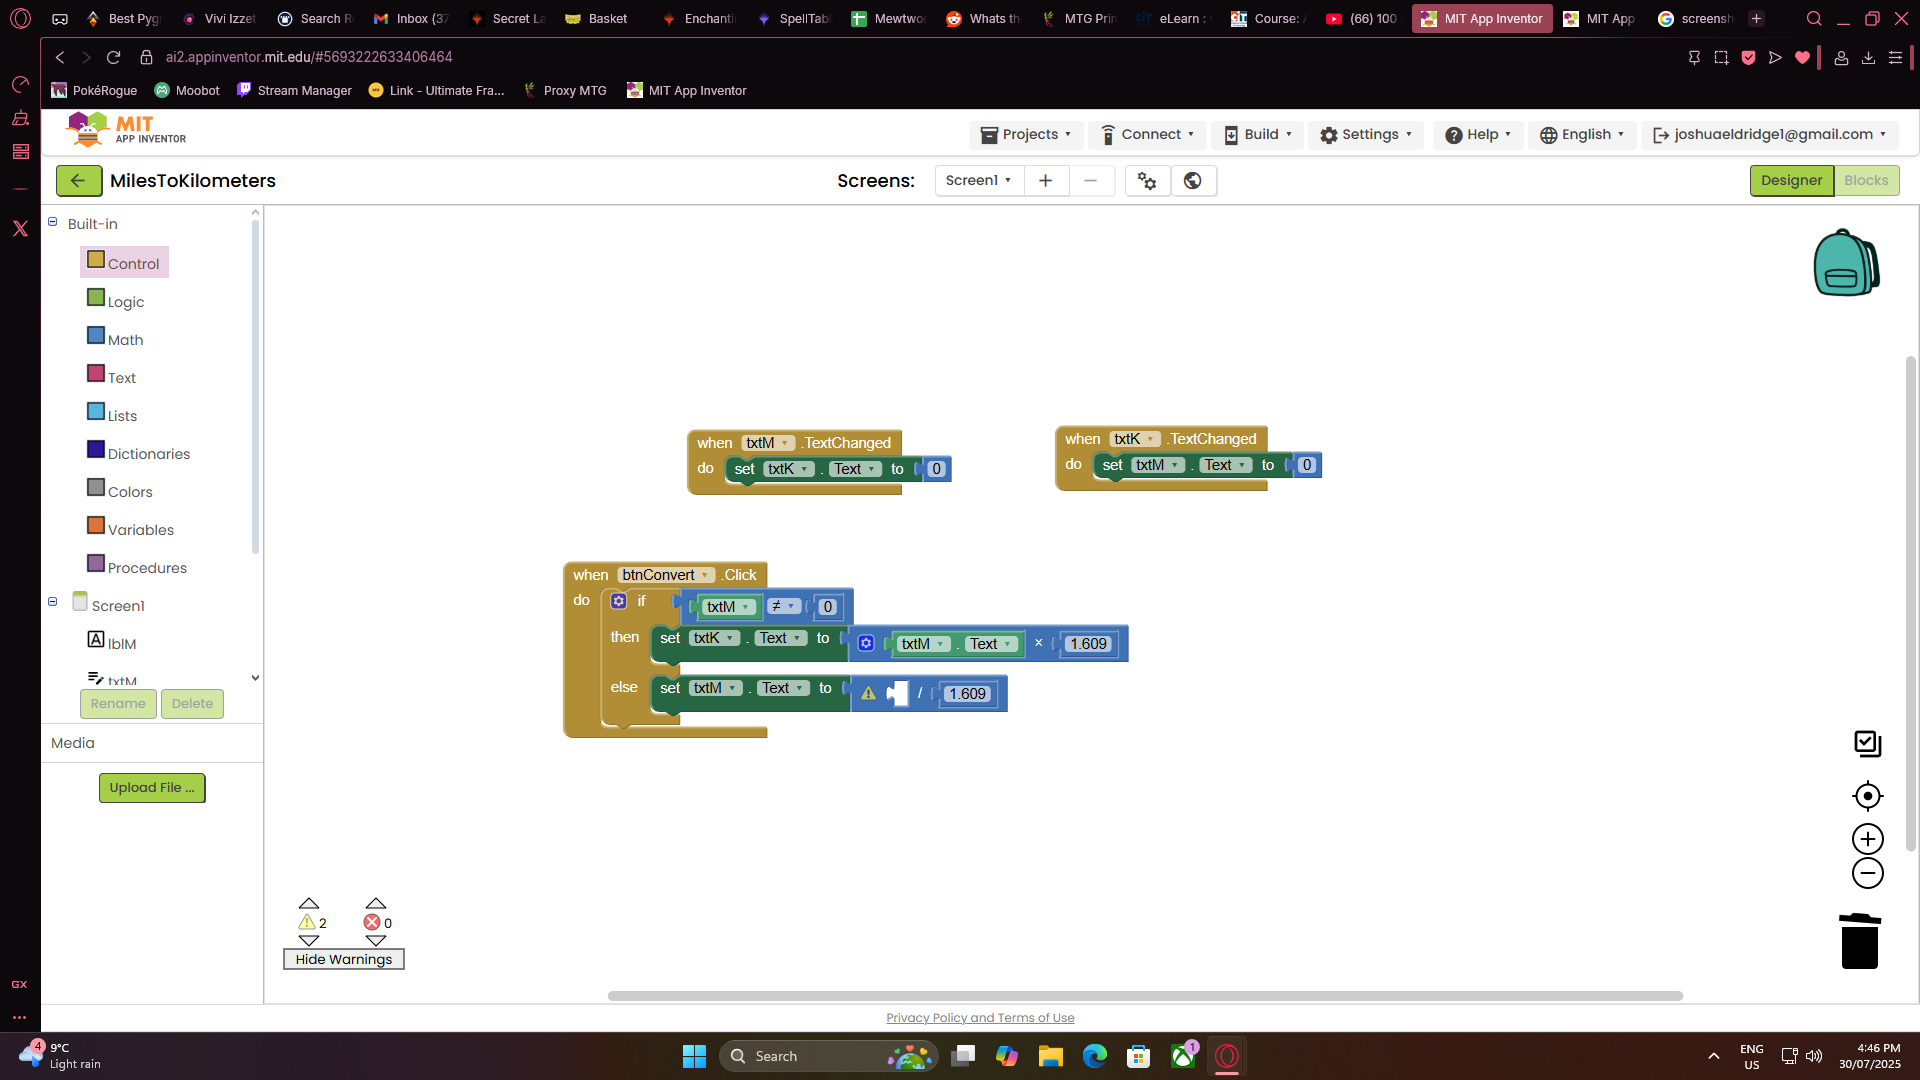Toggle mutator gear on if block
Image resolution: width=1920 pixels, height=1080 pixels.
tap(618, 601)
